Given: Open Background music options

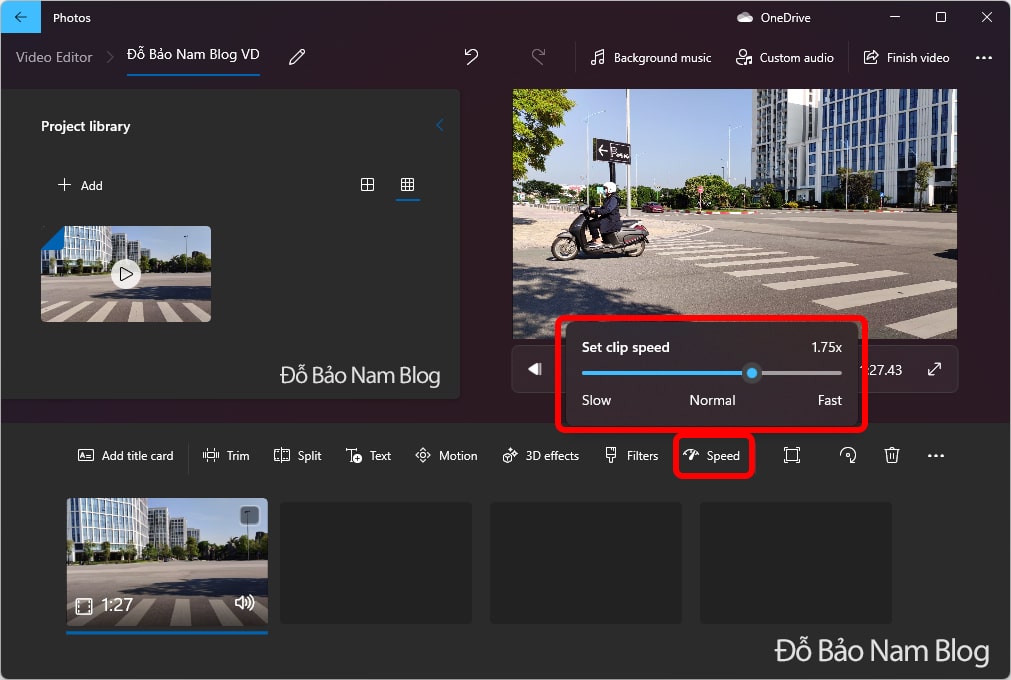Looking at the screenshot, I should (651, 57).
